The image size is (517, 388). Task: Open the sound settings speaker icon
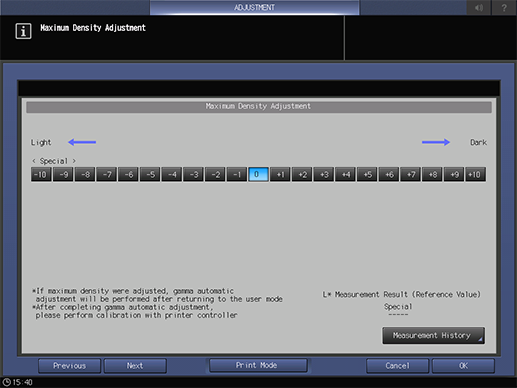(x=479, y=7)
